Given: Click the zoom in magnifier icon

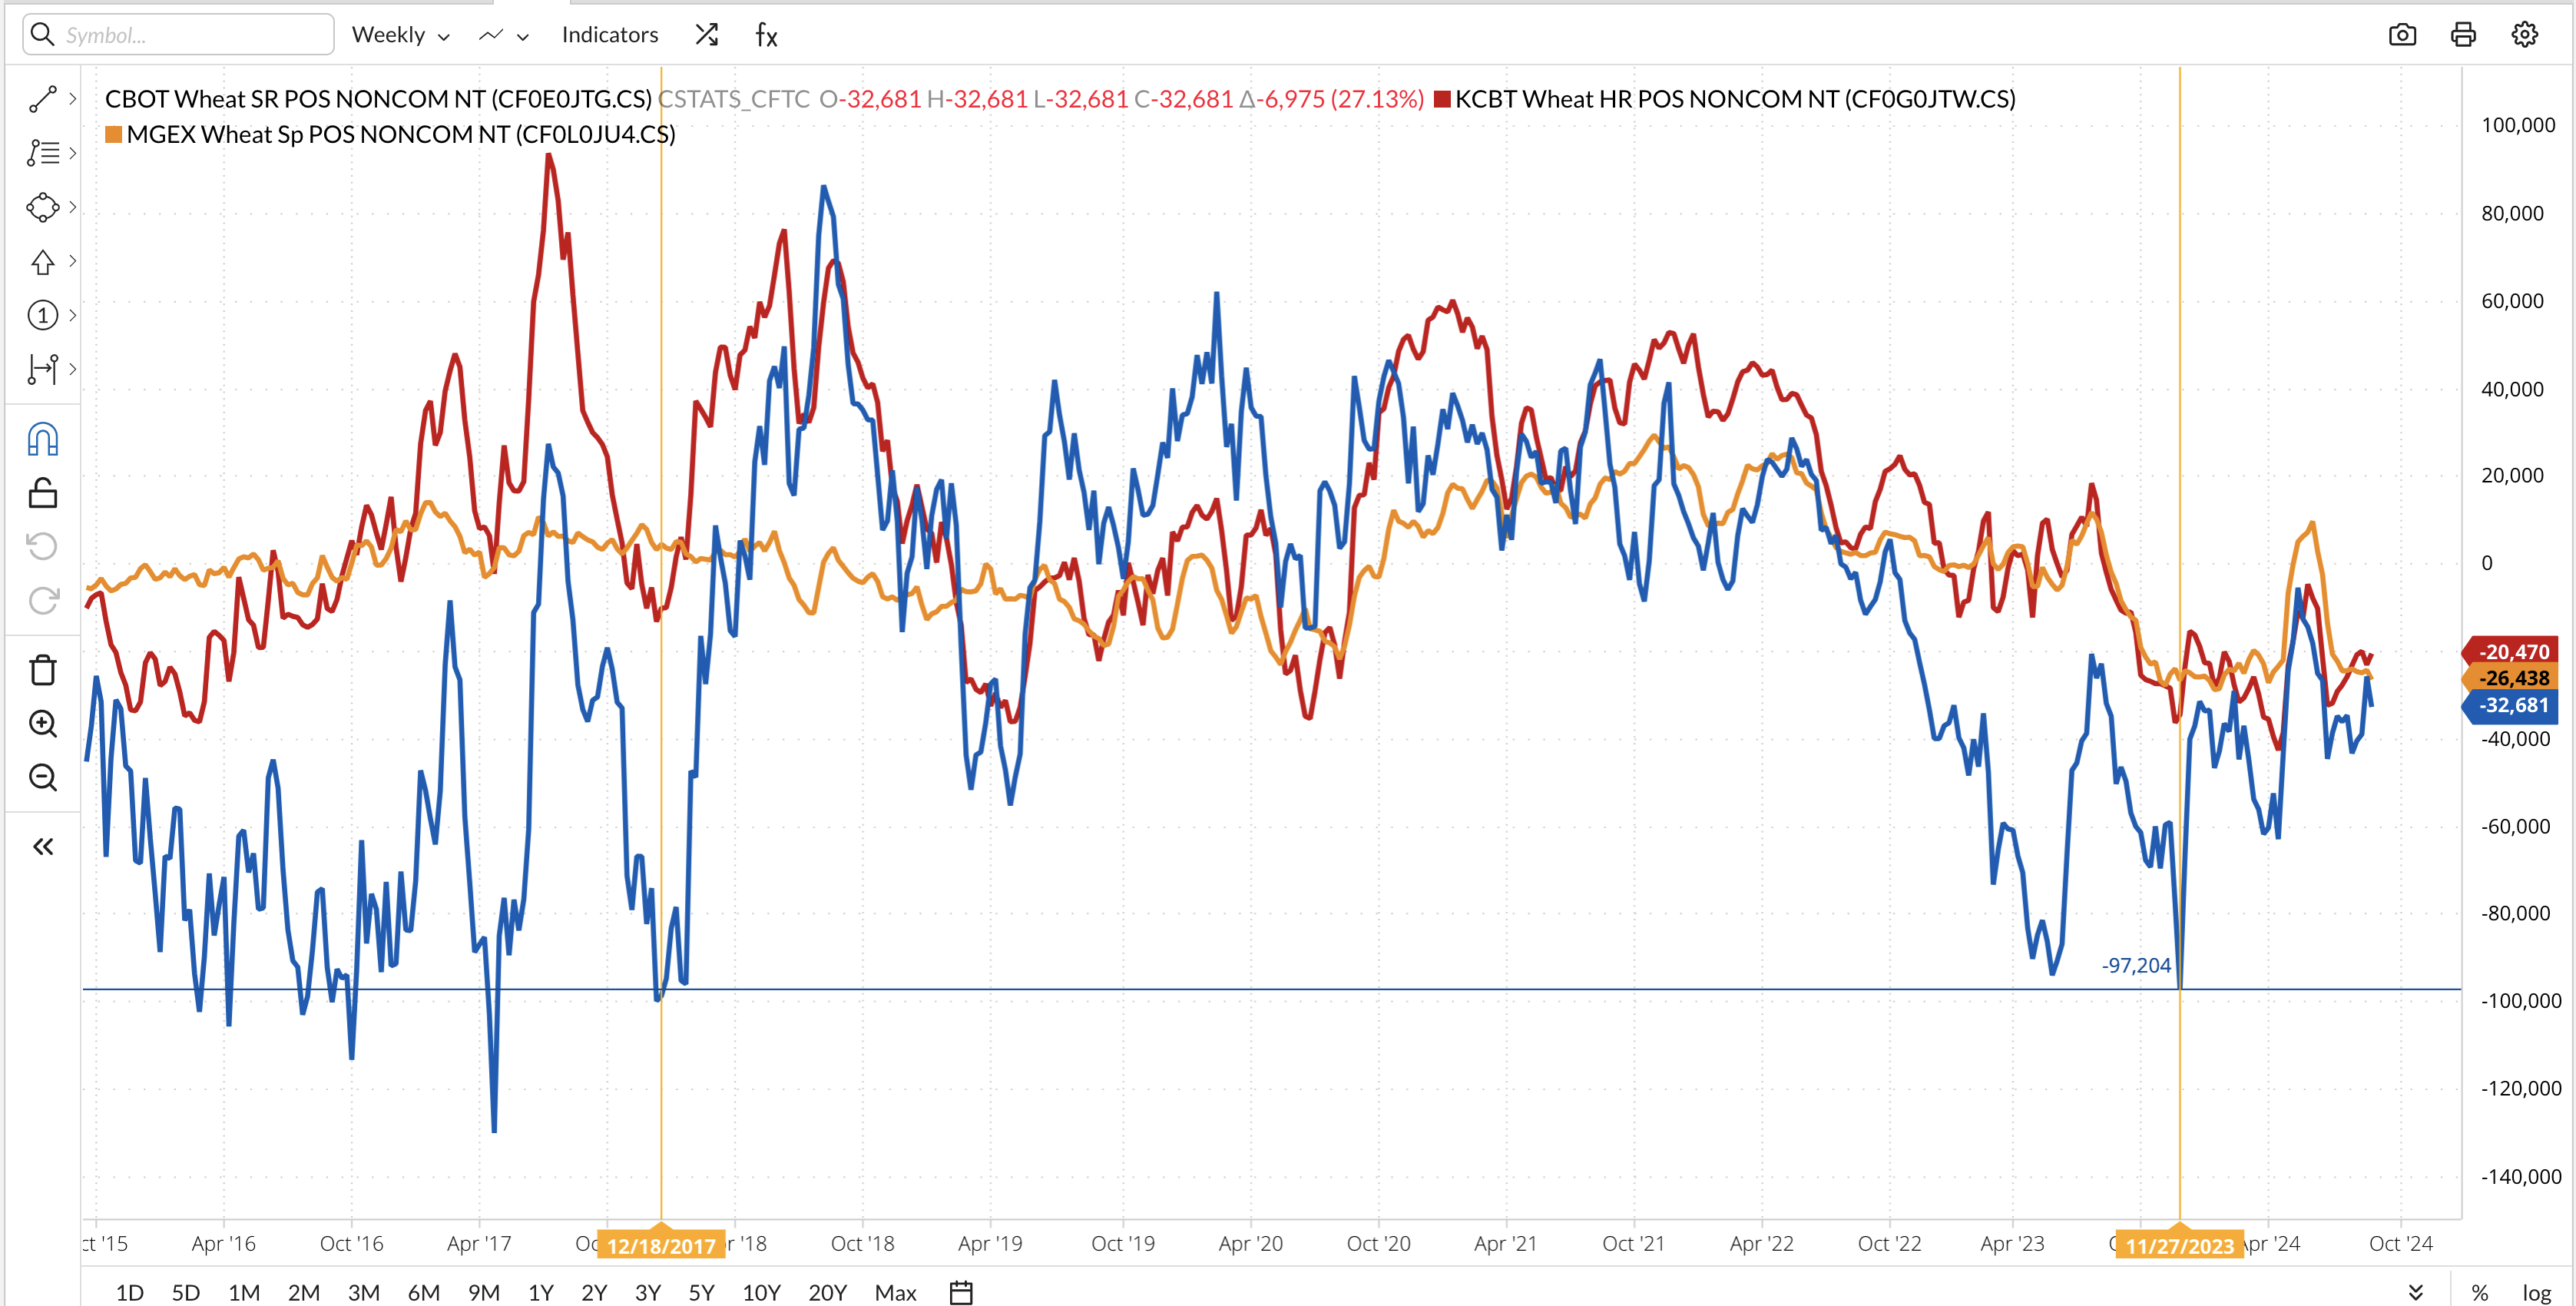Looking at the screenshot, I should 42,723.
